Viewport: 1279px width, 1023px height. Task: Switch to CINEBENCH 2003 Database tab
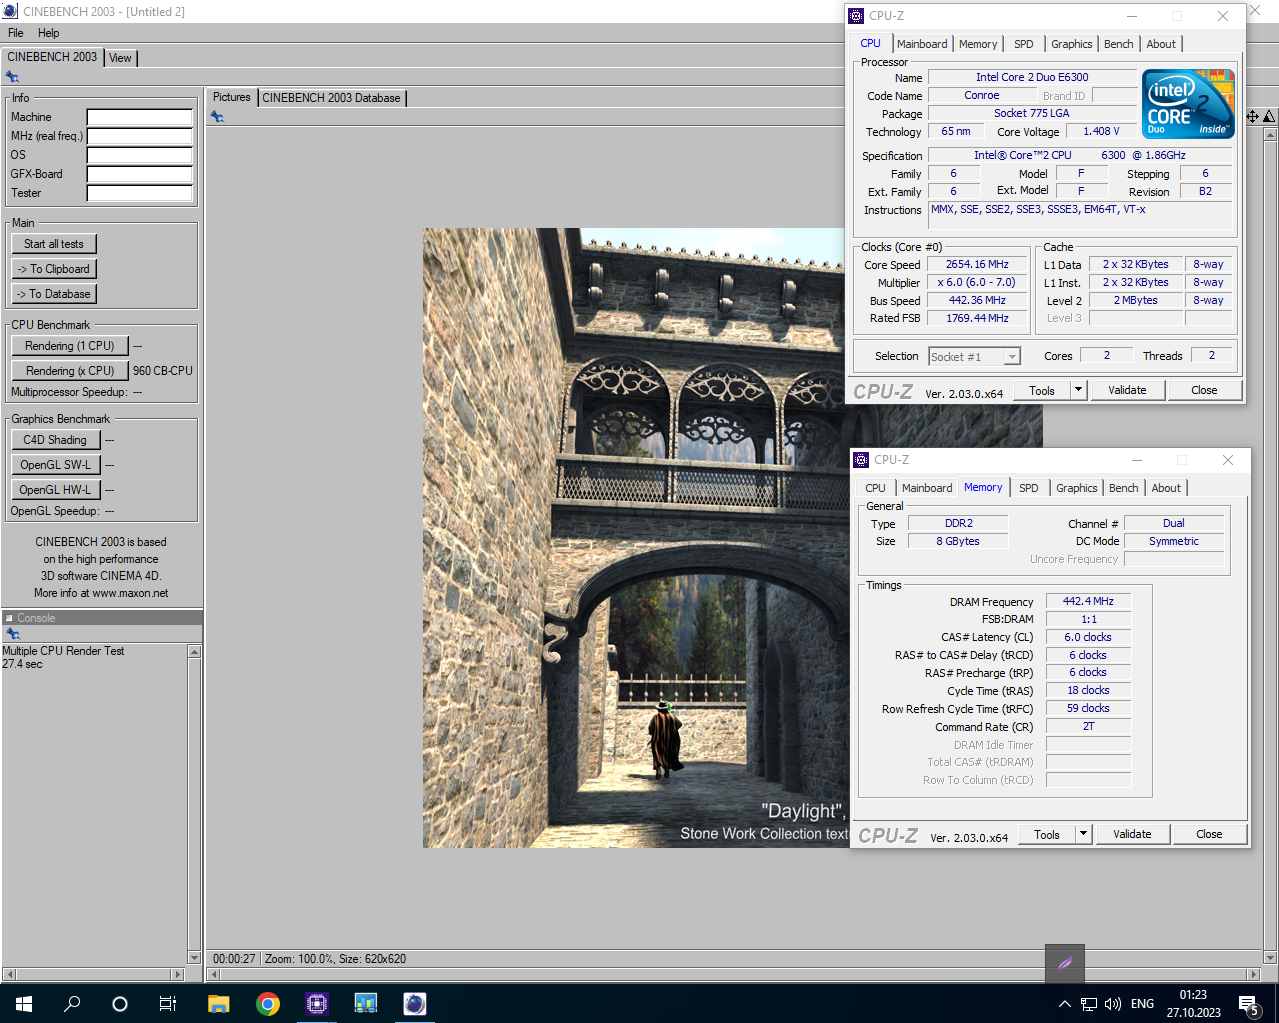click(x=331, y=98)
